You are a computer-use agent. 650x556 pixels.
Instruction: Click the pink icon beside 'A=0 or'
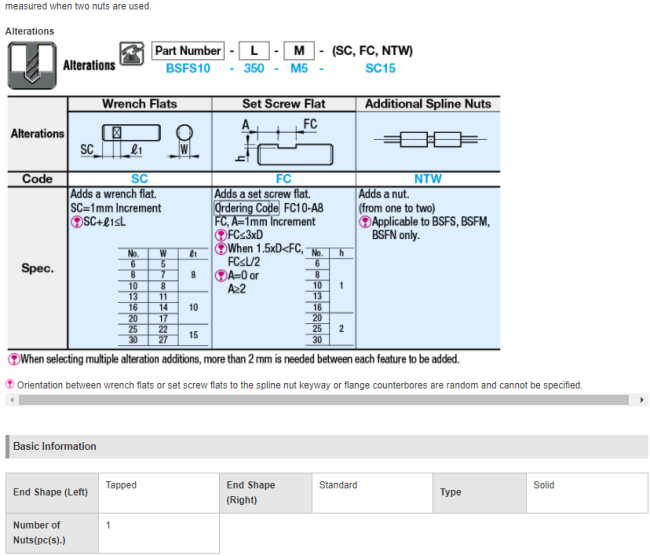pyautogui.click(x=220, y=274)
